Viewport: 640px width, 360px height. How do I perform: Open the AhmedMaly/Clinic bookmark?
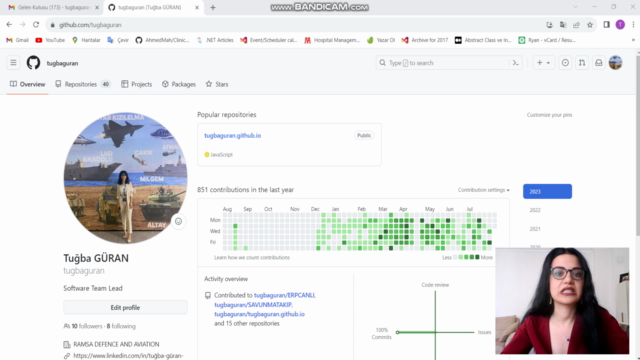(162, 40)
